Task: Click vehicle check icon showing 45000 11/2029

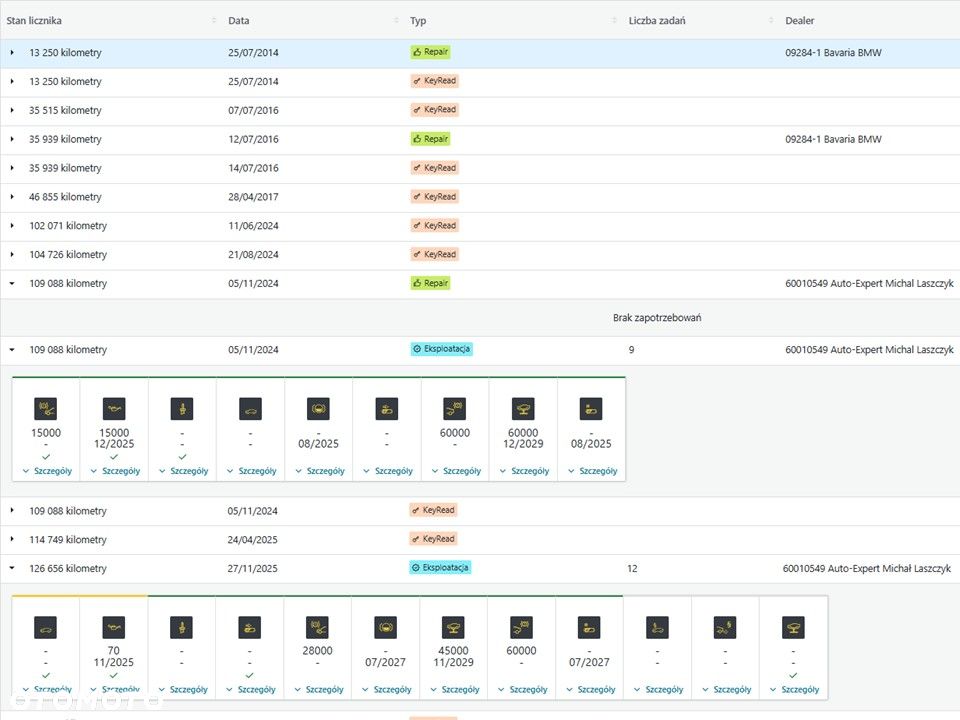Action: [453, 628]
